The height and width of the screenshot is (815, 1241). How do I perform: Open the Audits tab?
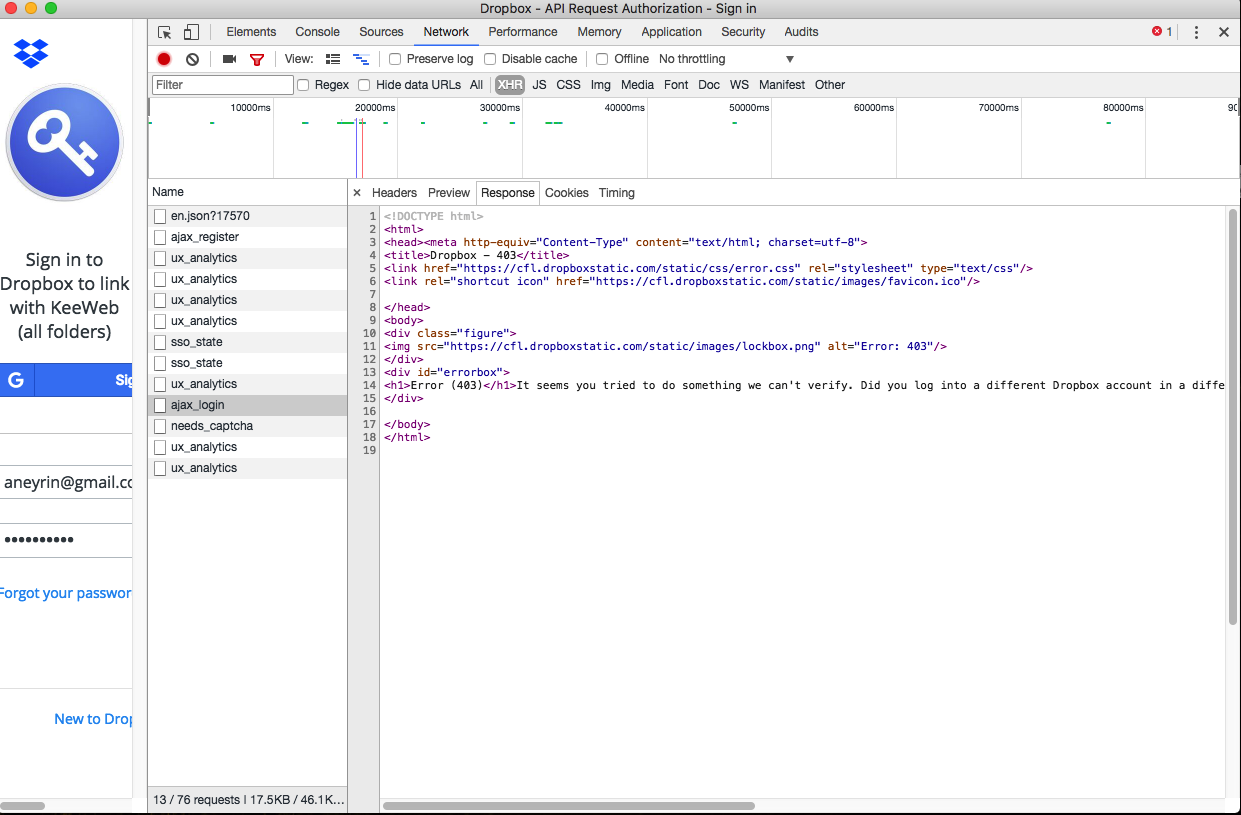pos(801,32)
